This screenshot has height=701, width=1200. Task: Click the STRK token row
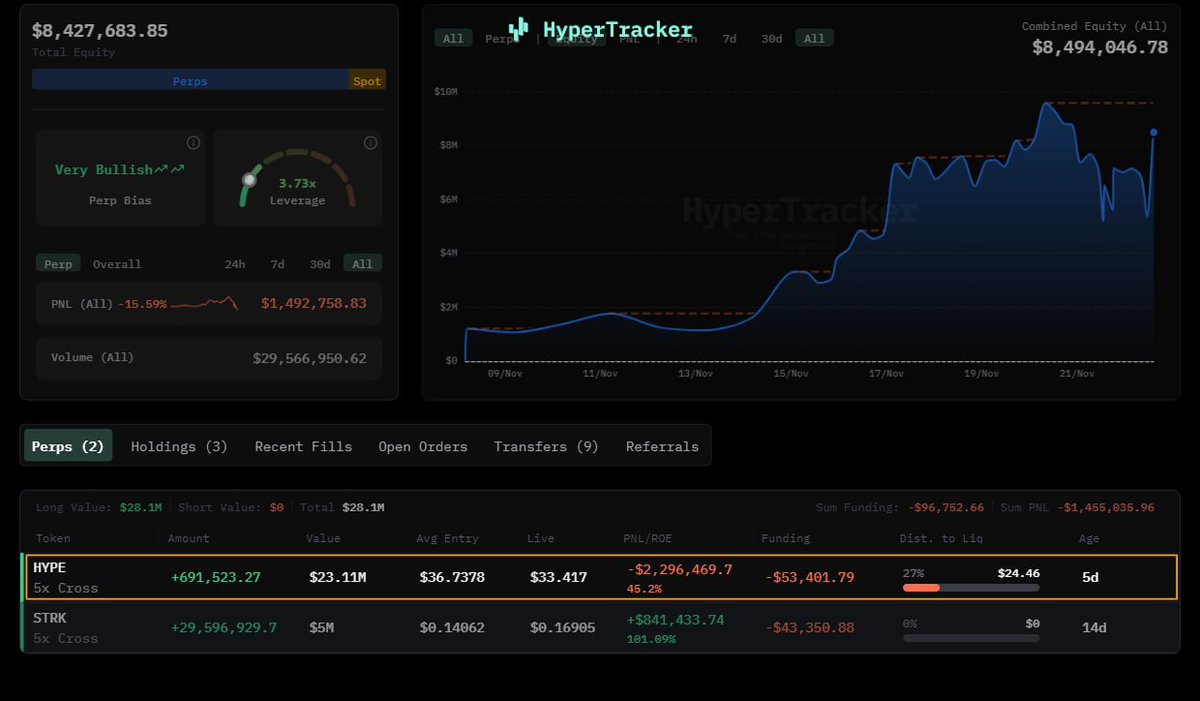598,627
